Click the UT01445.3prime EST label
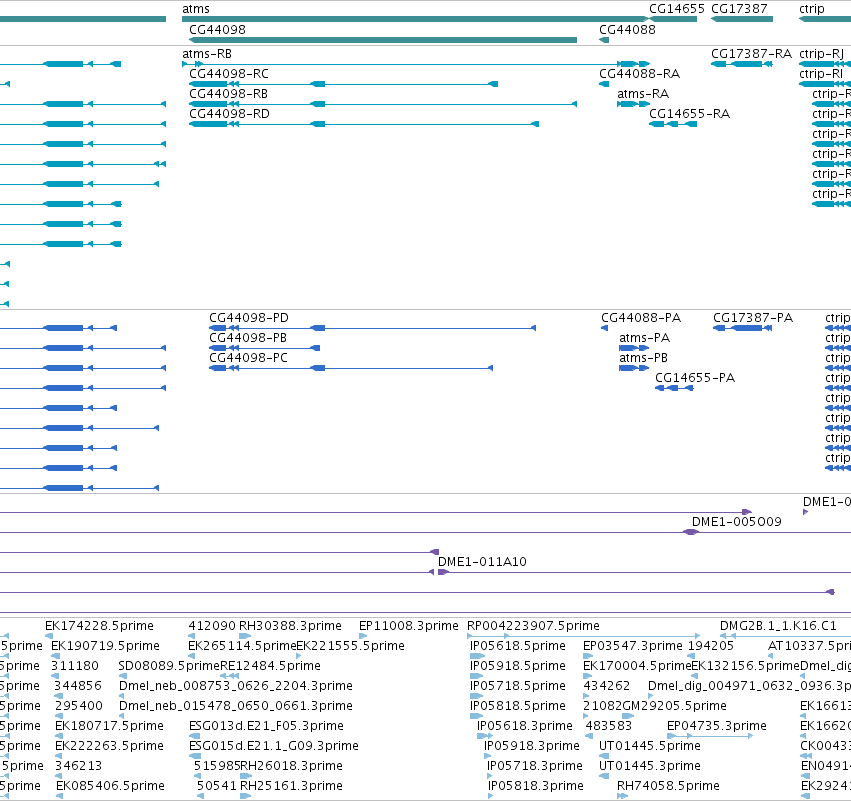Screen dimensions: 851x801 [650, 766]
